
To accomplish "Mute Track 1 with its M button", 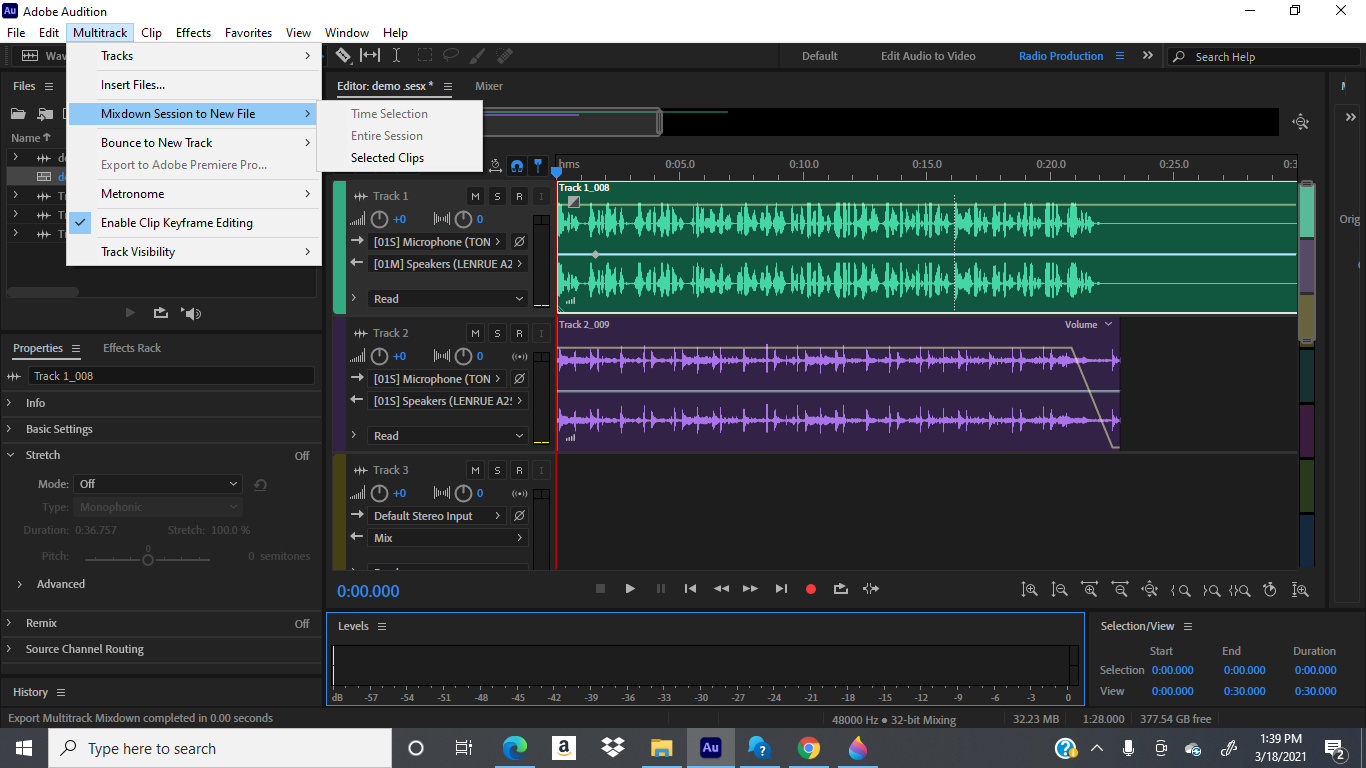I will (475, 196).
